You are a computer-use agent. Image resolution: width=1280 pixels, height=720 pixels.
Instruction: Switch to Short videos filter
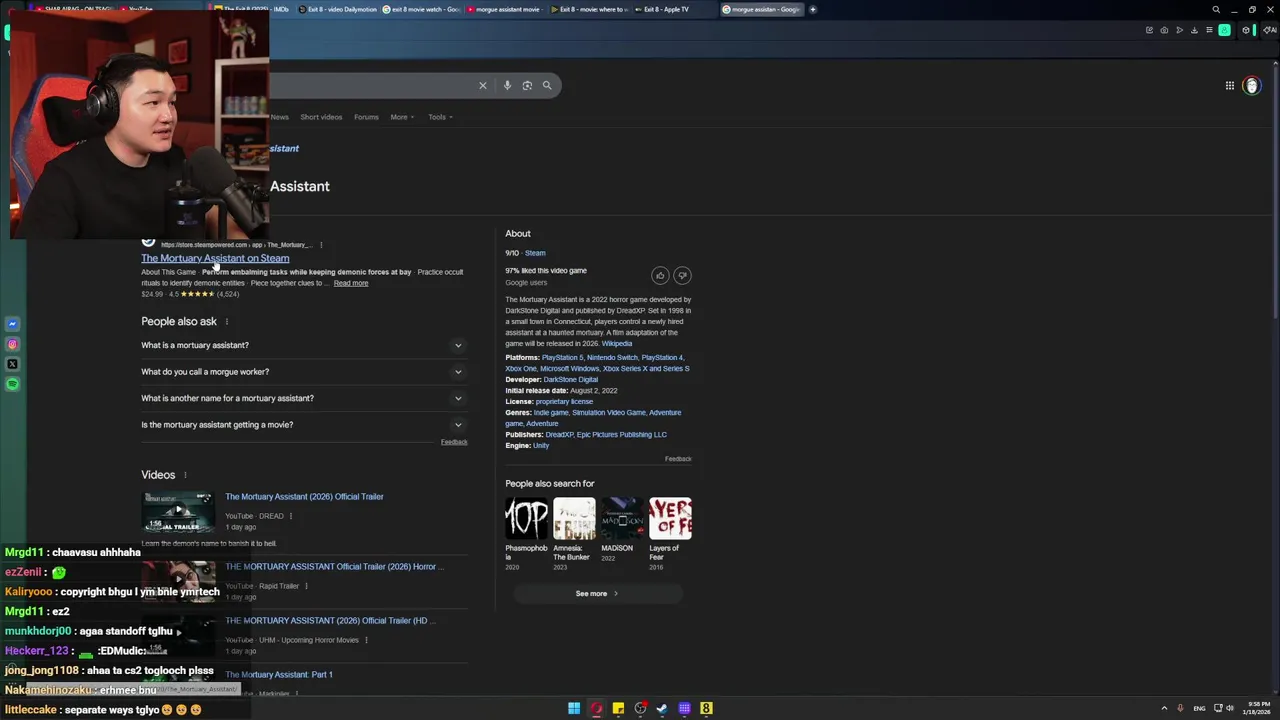pos(321,117)
